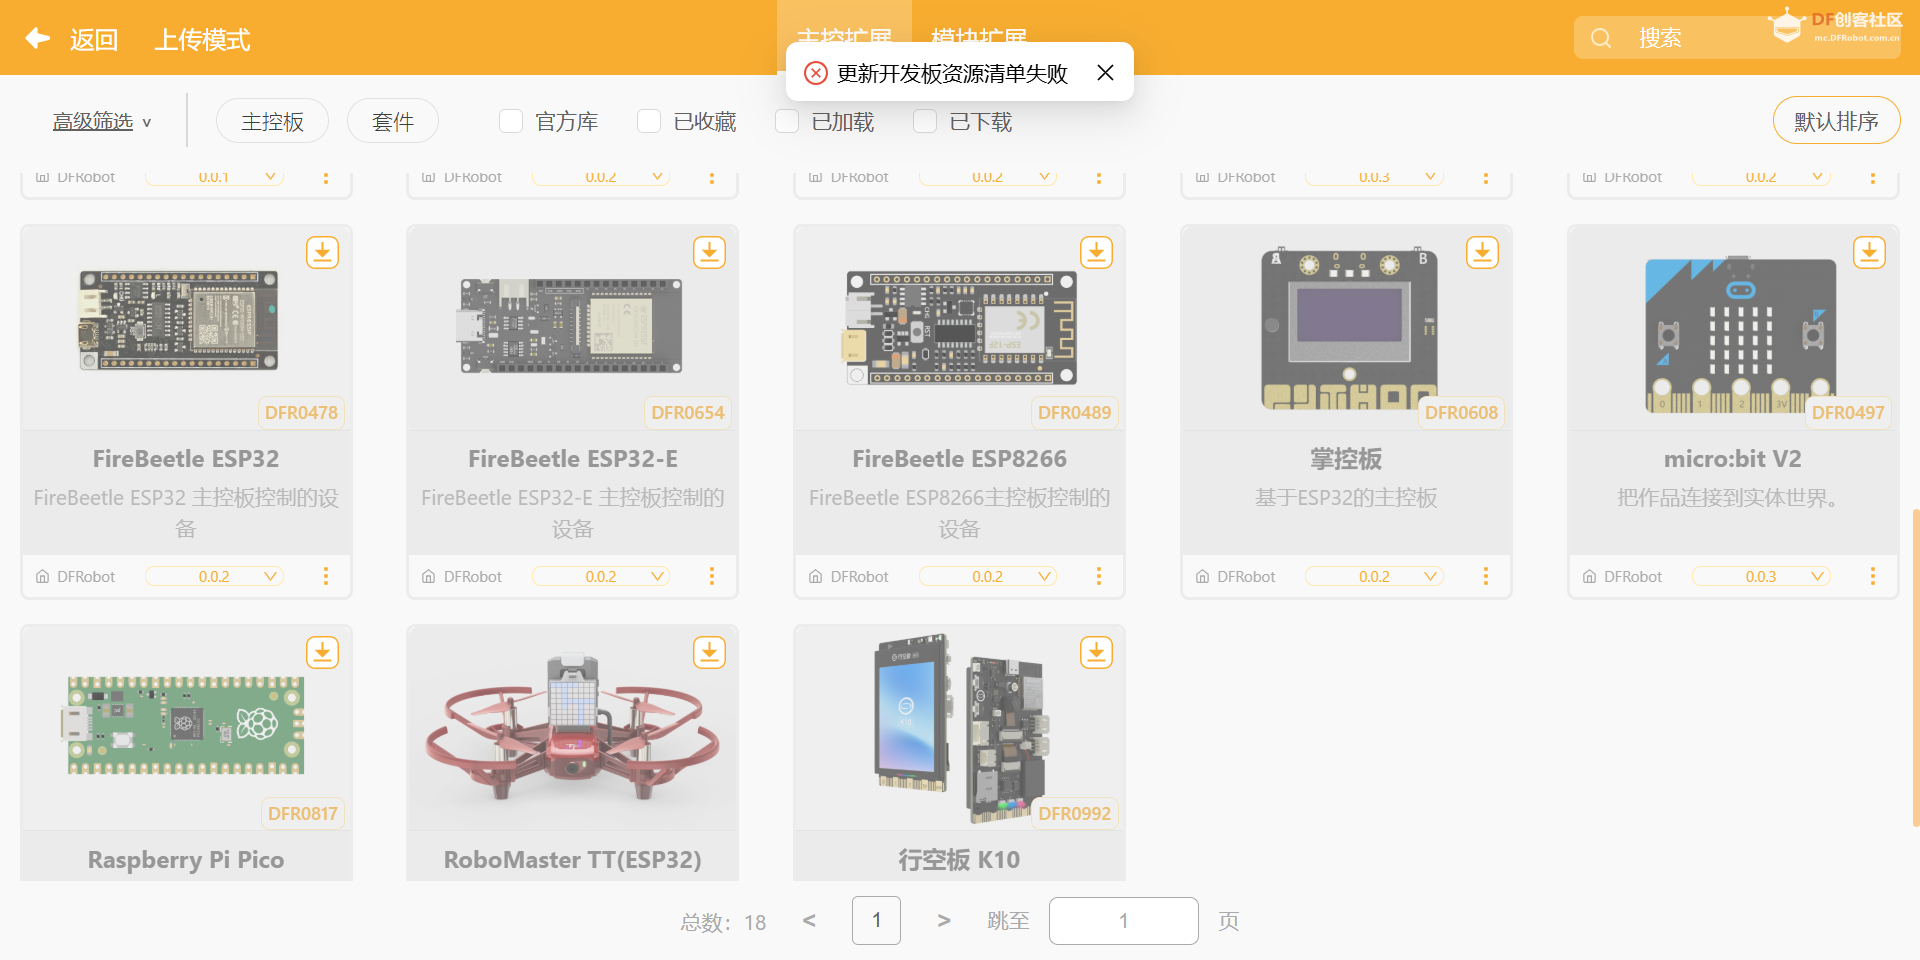
Task: Click the search magnifier icon
Action: click(1601, 38)
